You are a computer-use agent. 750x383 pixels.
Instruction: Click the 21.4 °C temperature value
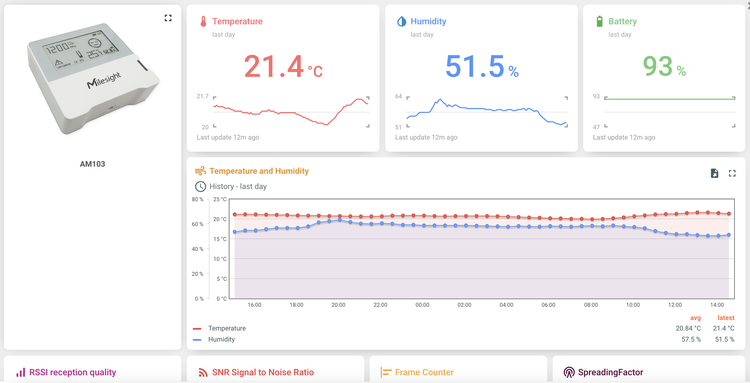pyautogui.click(x=283, y=66)
